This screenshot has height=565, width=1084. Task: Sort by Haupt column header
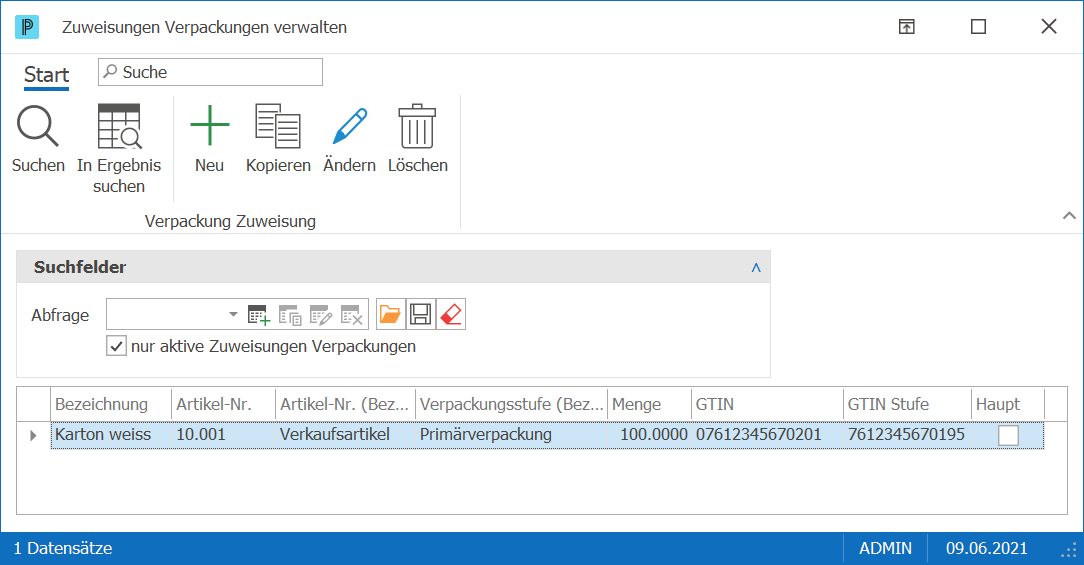click(1008, 404)
